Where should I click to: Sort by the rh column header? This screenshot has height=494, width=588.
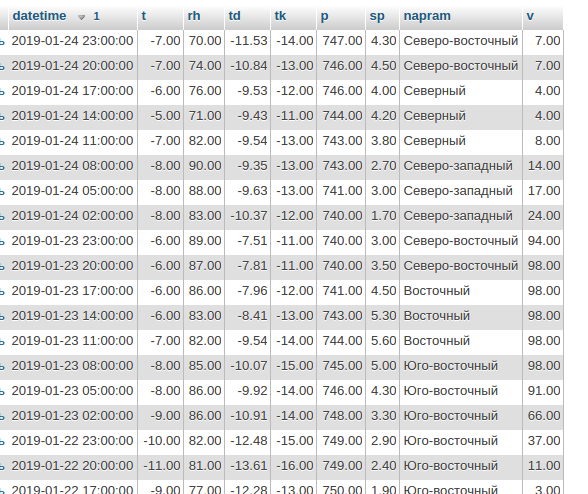pyautogui.click(x=194, y=16)
